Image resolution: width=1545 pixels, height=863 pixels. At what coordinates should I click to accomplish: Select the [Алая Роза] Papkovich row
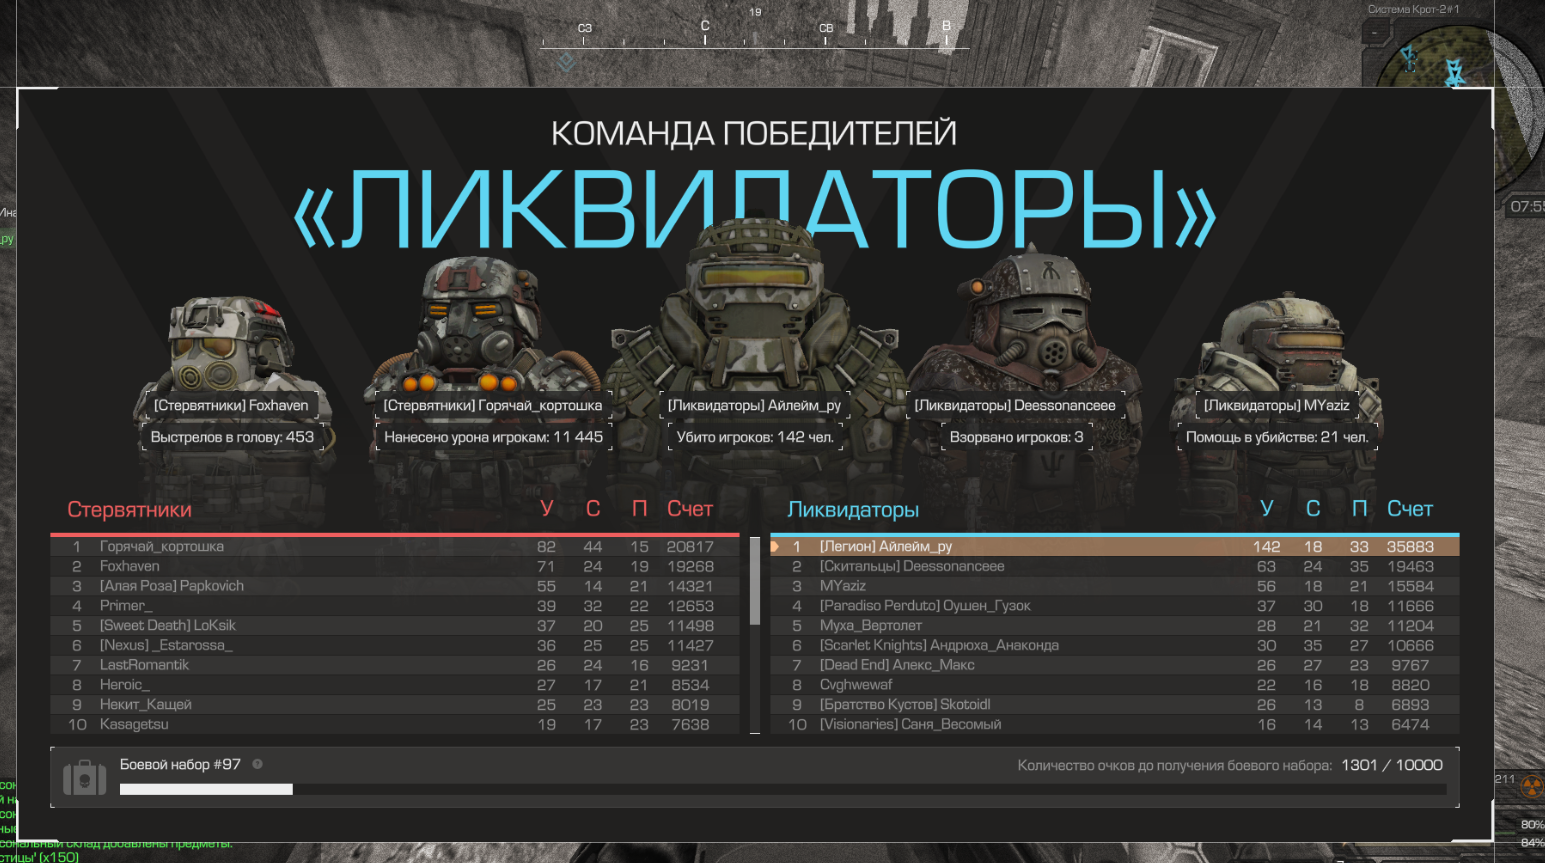click(x=395, y=586)
